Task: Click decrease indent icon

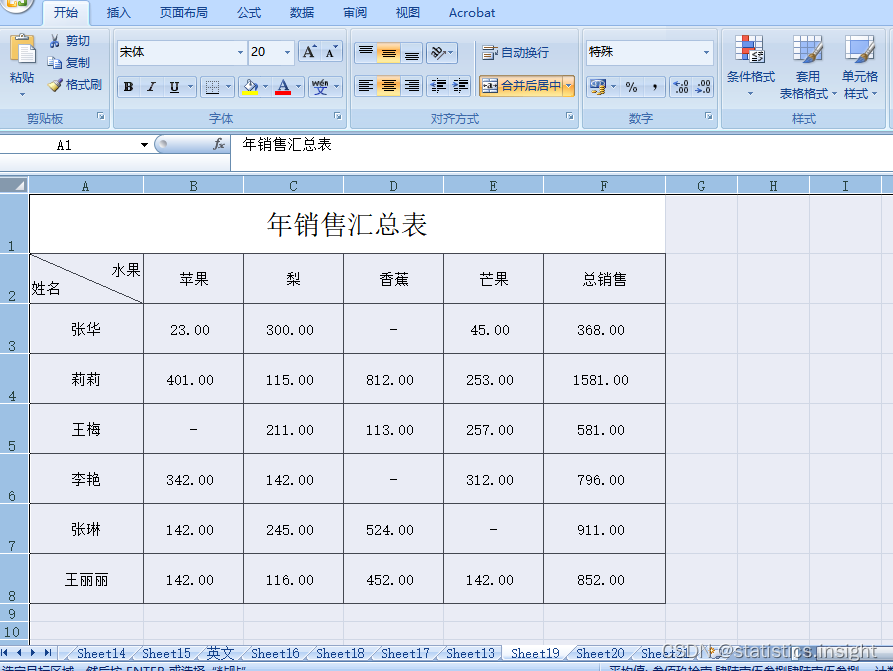Action: coord(438,86)
